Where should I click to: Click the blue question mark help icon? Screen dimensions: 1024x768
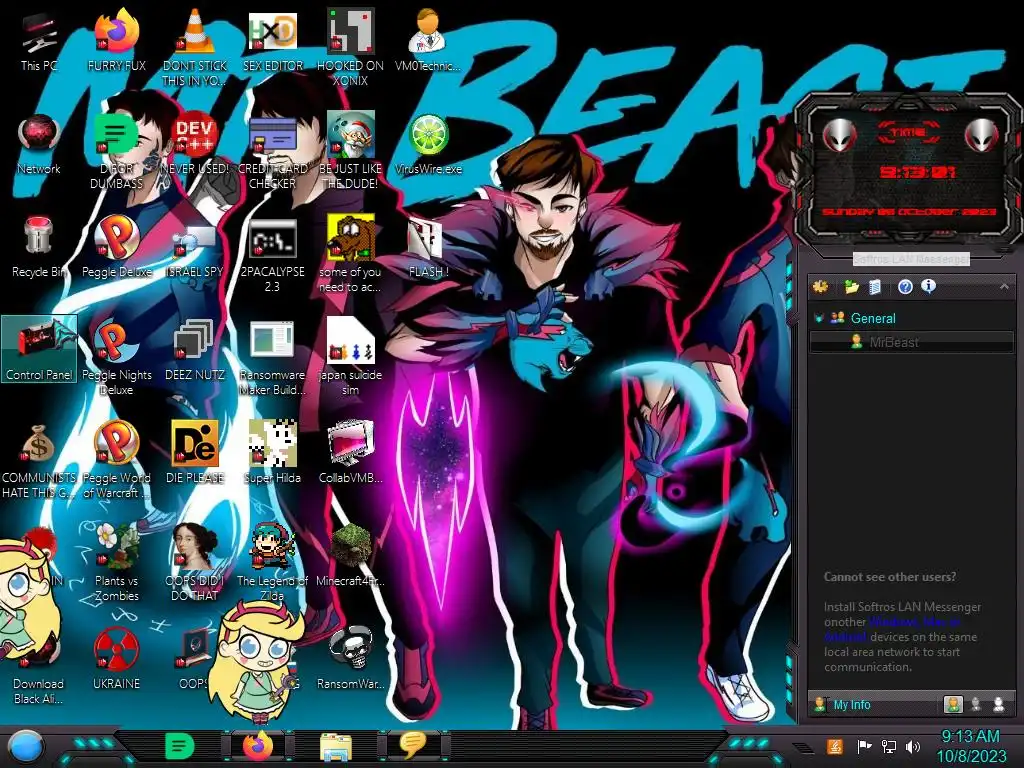point(905,287)
